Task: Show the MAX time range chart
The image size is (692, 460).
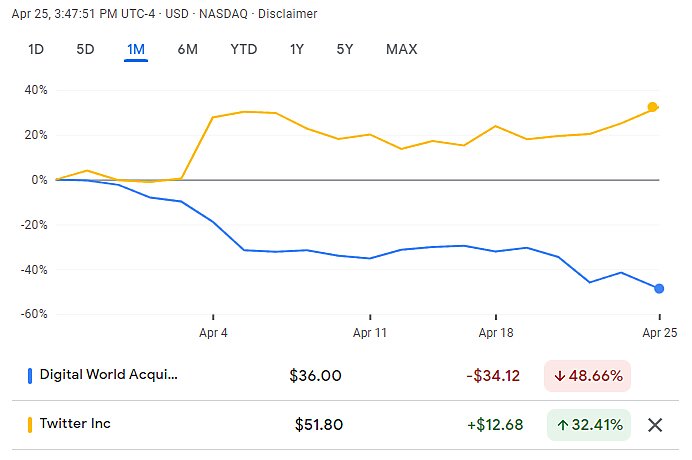Action: point(401,49)
